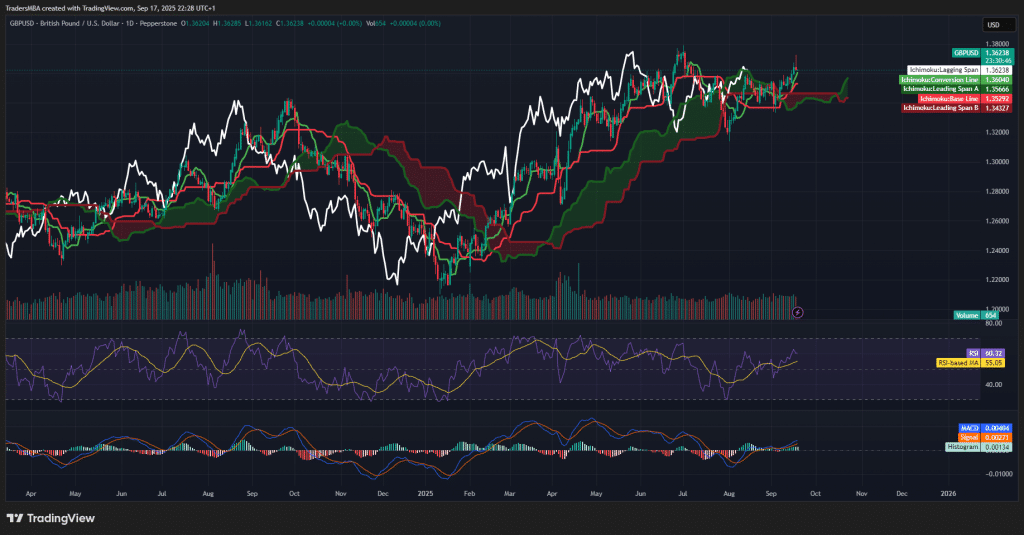
Task: Click the blue MACD label
Action: [966, 428]
